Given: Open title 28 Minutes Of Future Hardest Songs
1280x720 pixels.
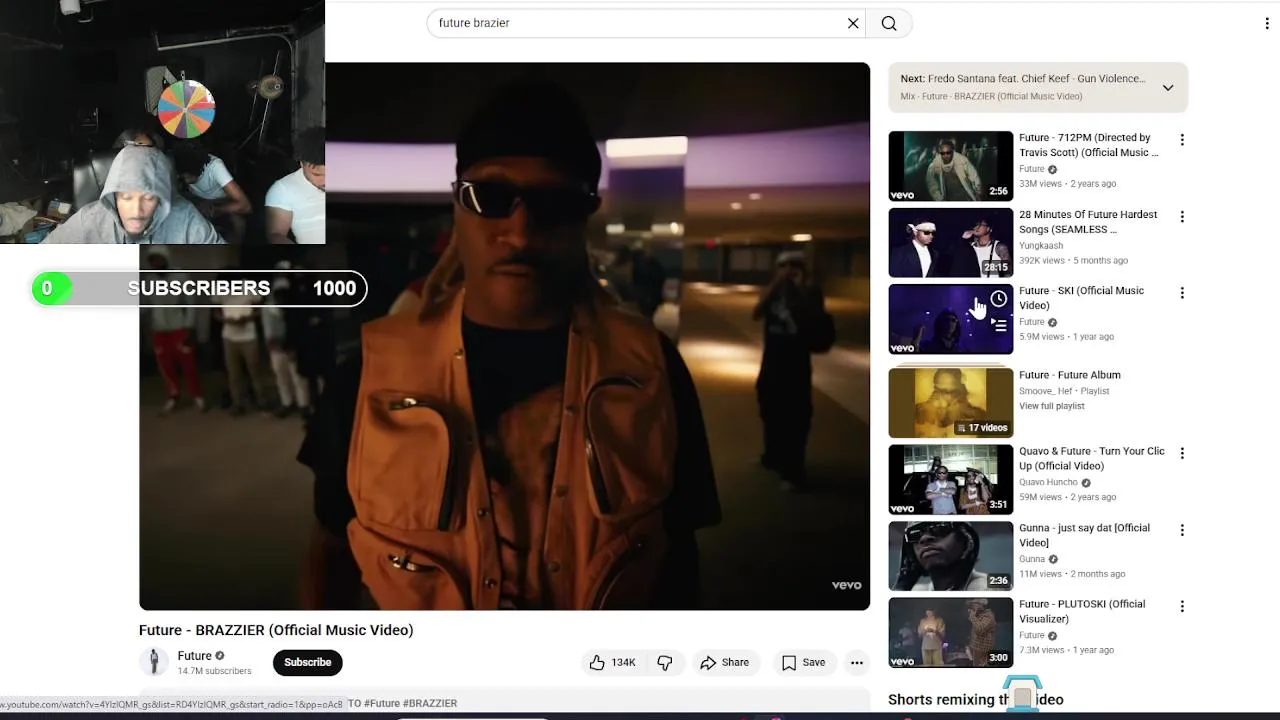Looking at the screenshot, I should tap(1088, 222).
